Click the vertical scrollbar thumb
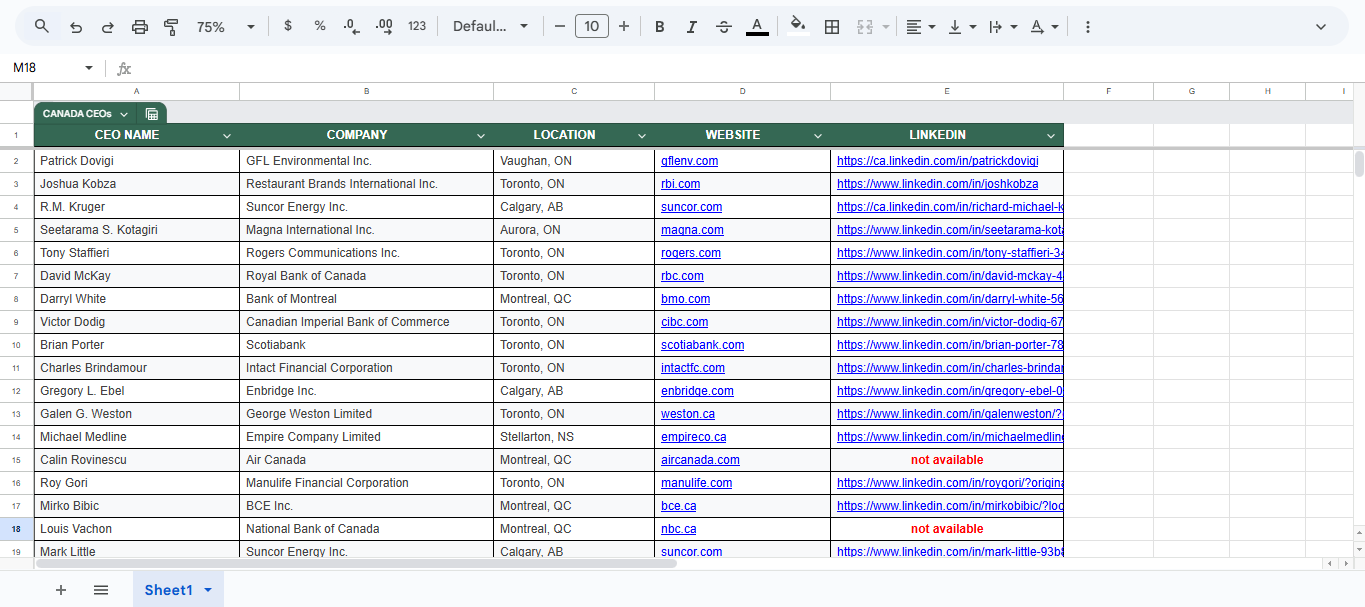Image resolution: width=1365 pixels, height=607 pixels. point(1359,164)
